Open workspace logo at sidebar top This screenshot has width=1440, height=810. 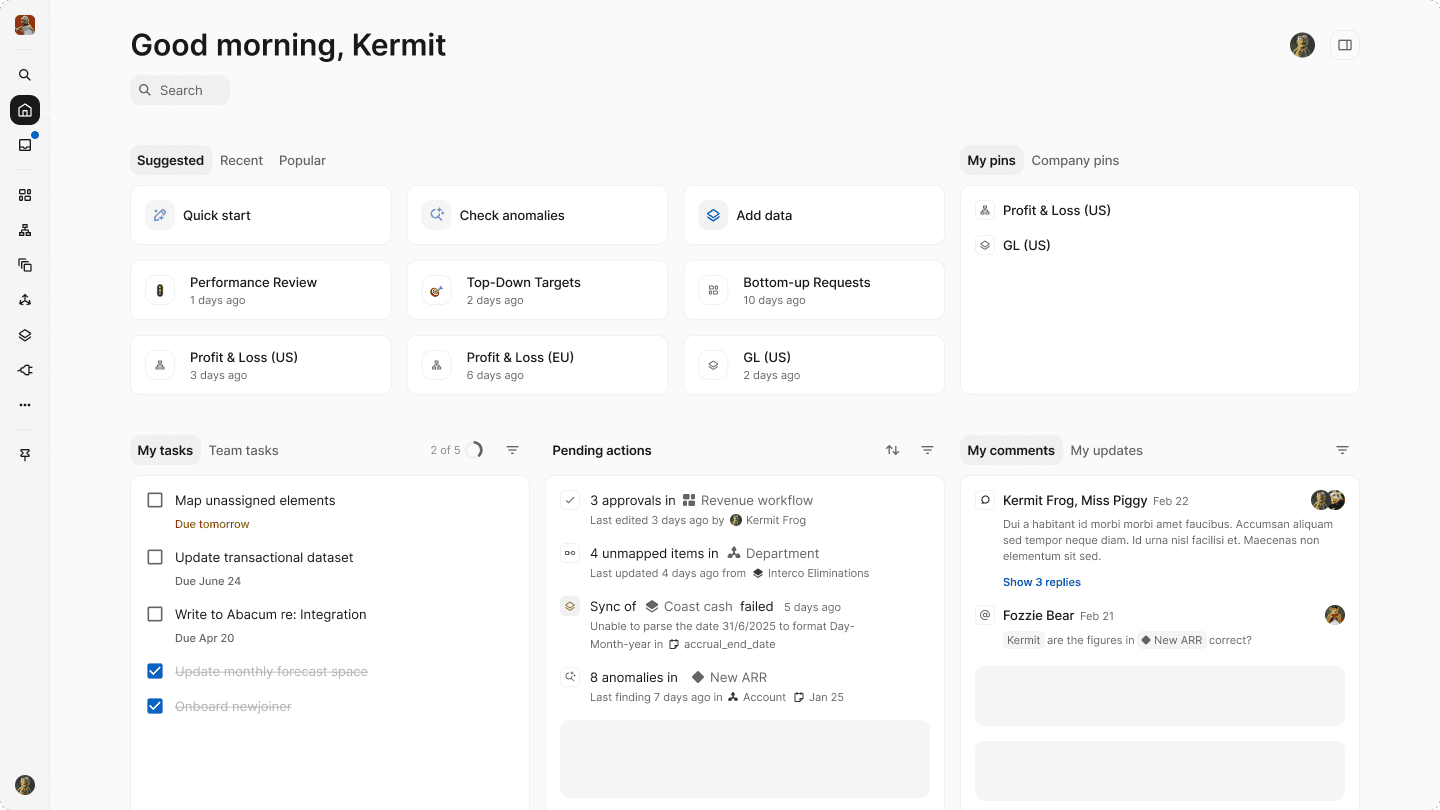point(25,25)
